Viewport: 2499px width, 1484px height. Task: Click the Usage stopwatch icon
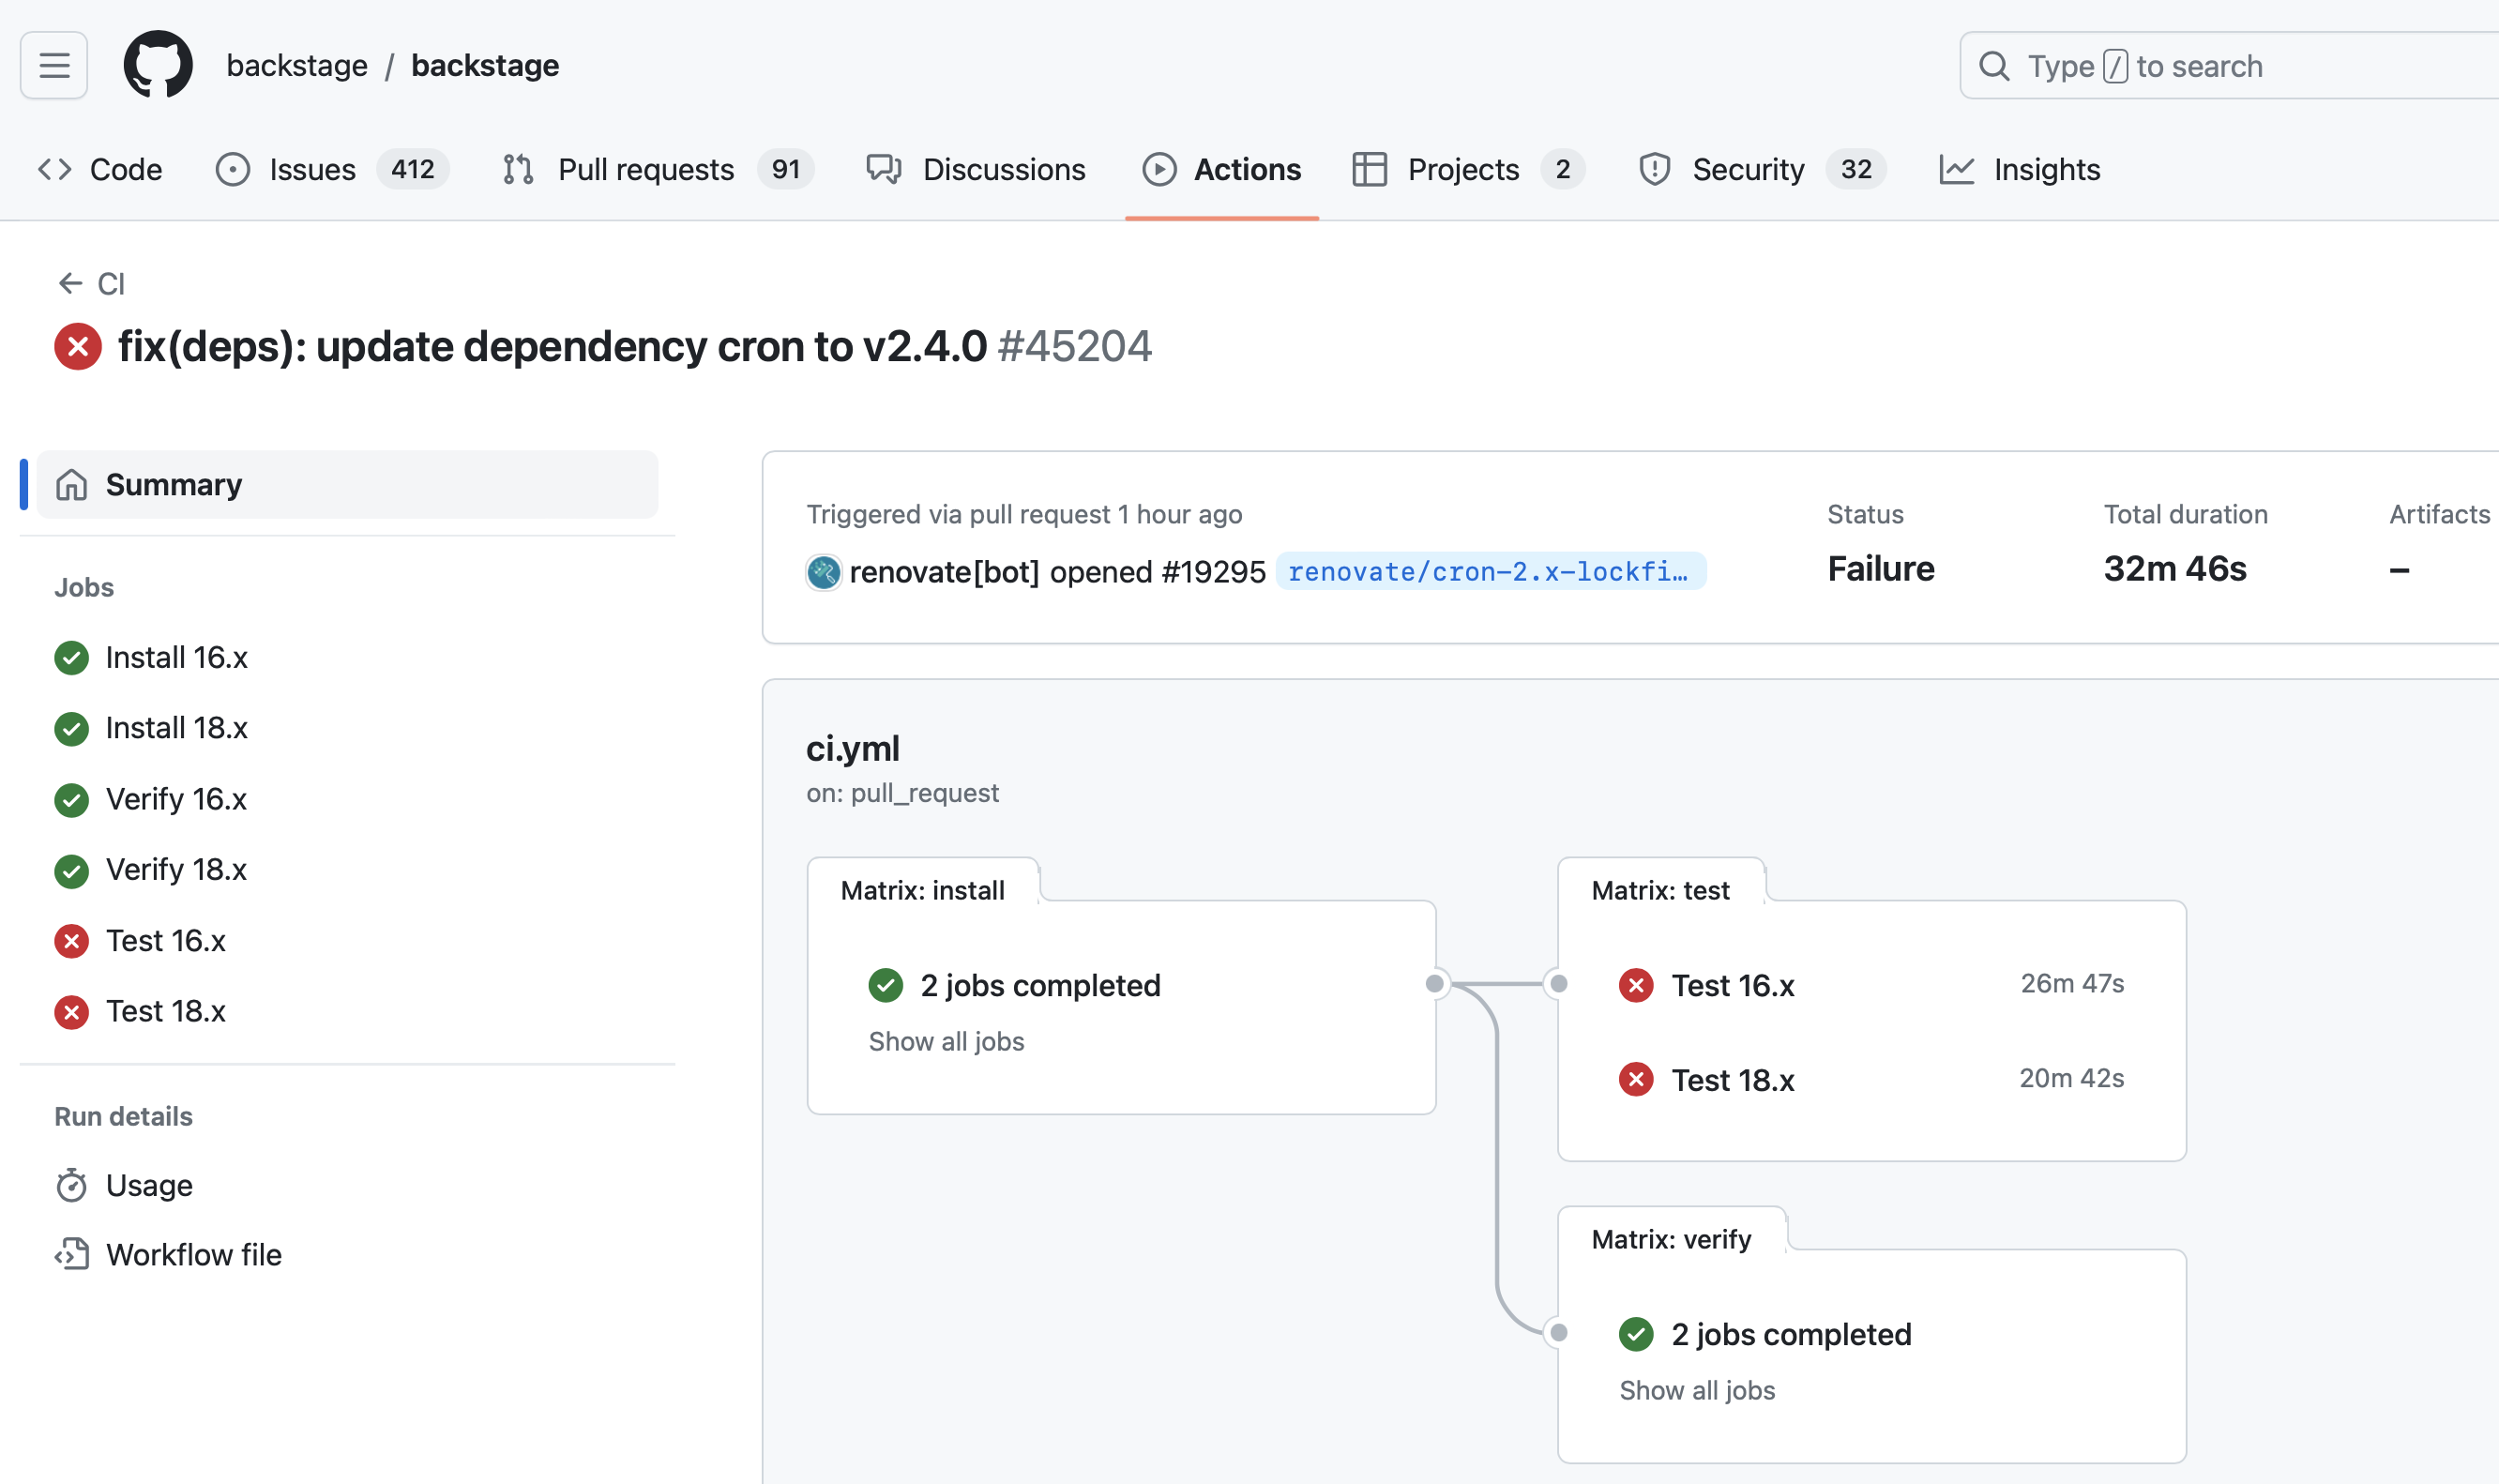[72, 1185]
